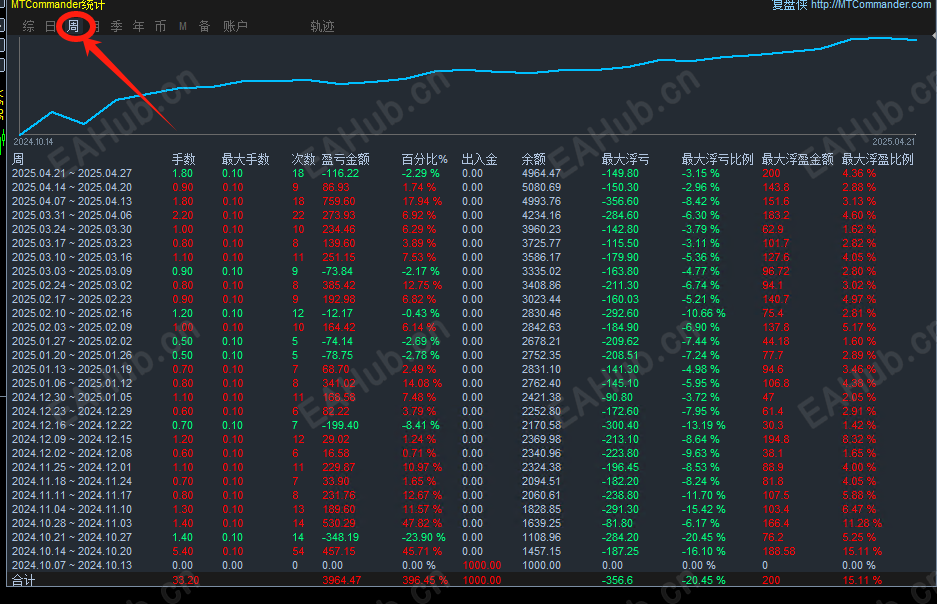Switch to the 备 tab

point(204,26)
